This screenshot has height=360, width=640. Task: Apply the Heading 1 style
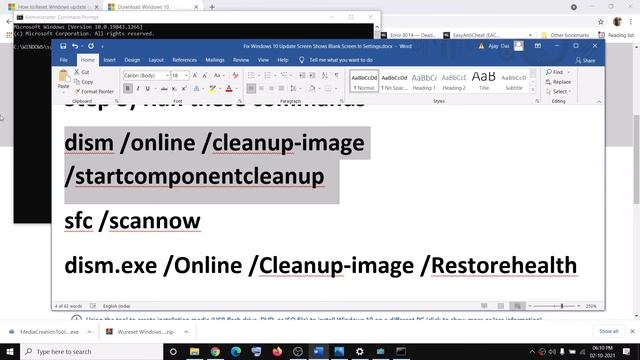point(424,81)
